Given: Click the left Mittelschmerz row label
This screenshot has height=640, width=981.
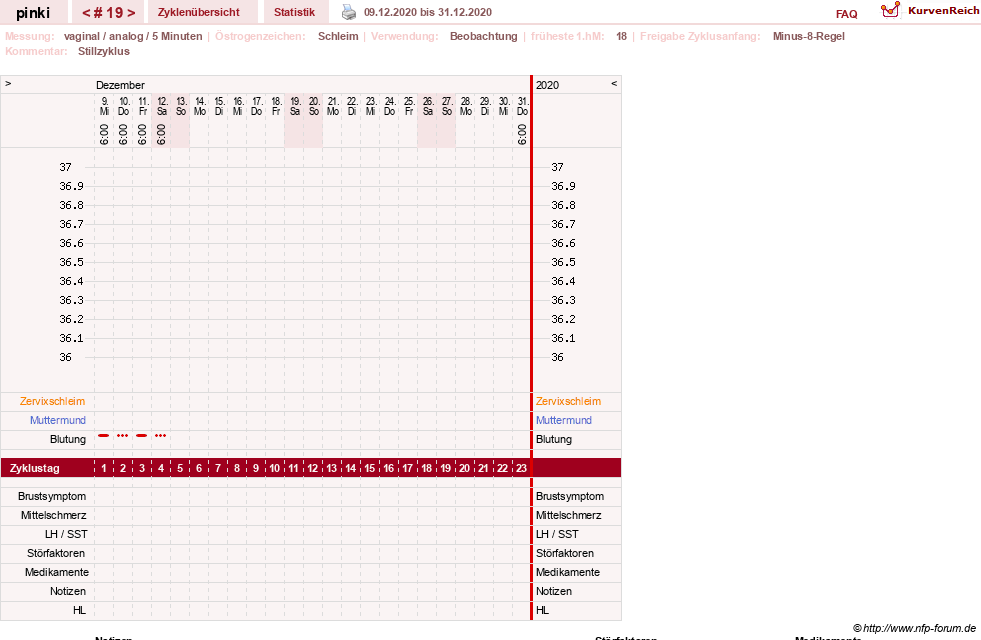Looking at the screenshot, I should tap(53, 515).
